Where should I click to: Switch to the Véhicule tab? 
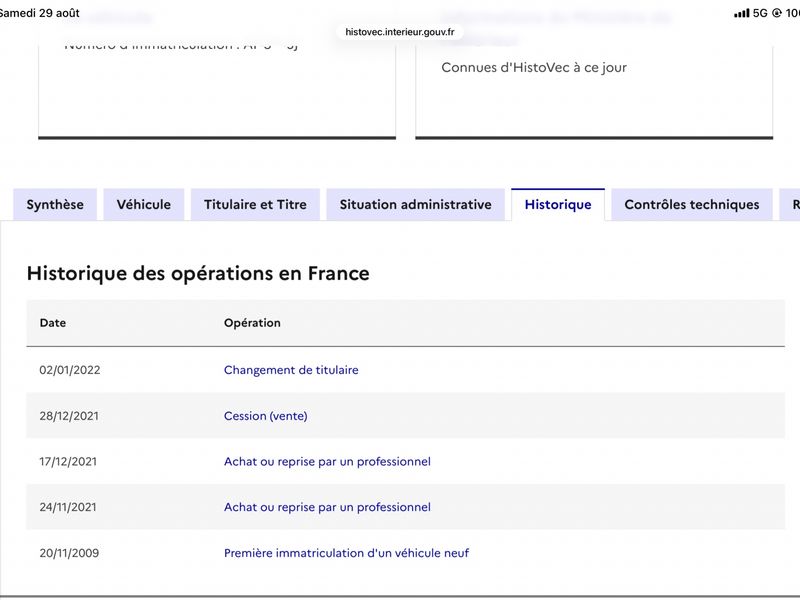(144, 205)
